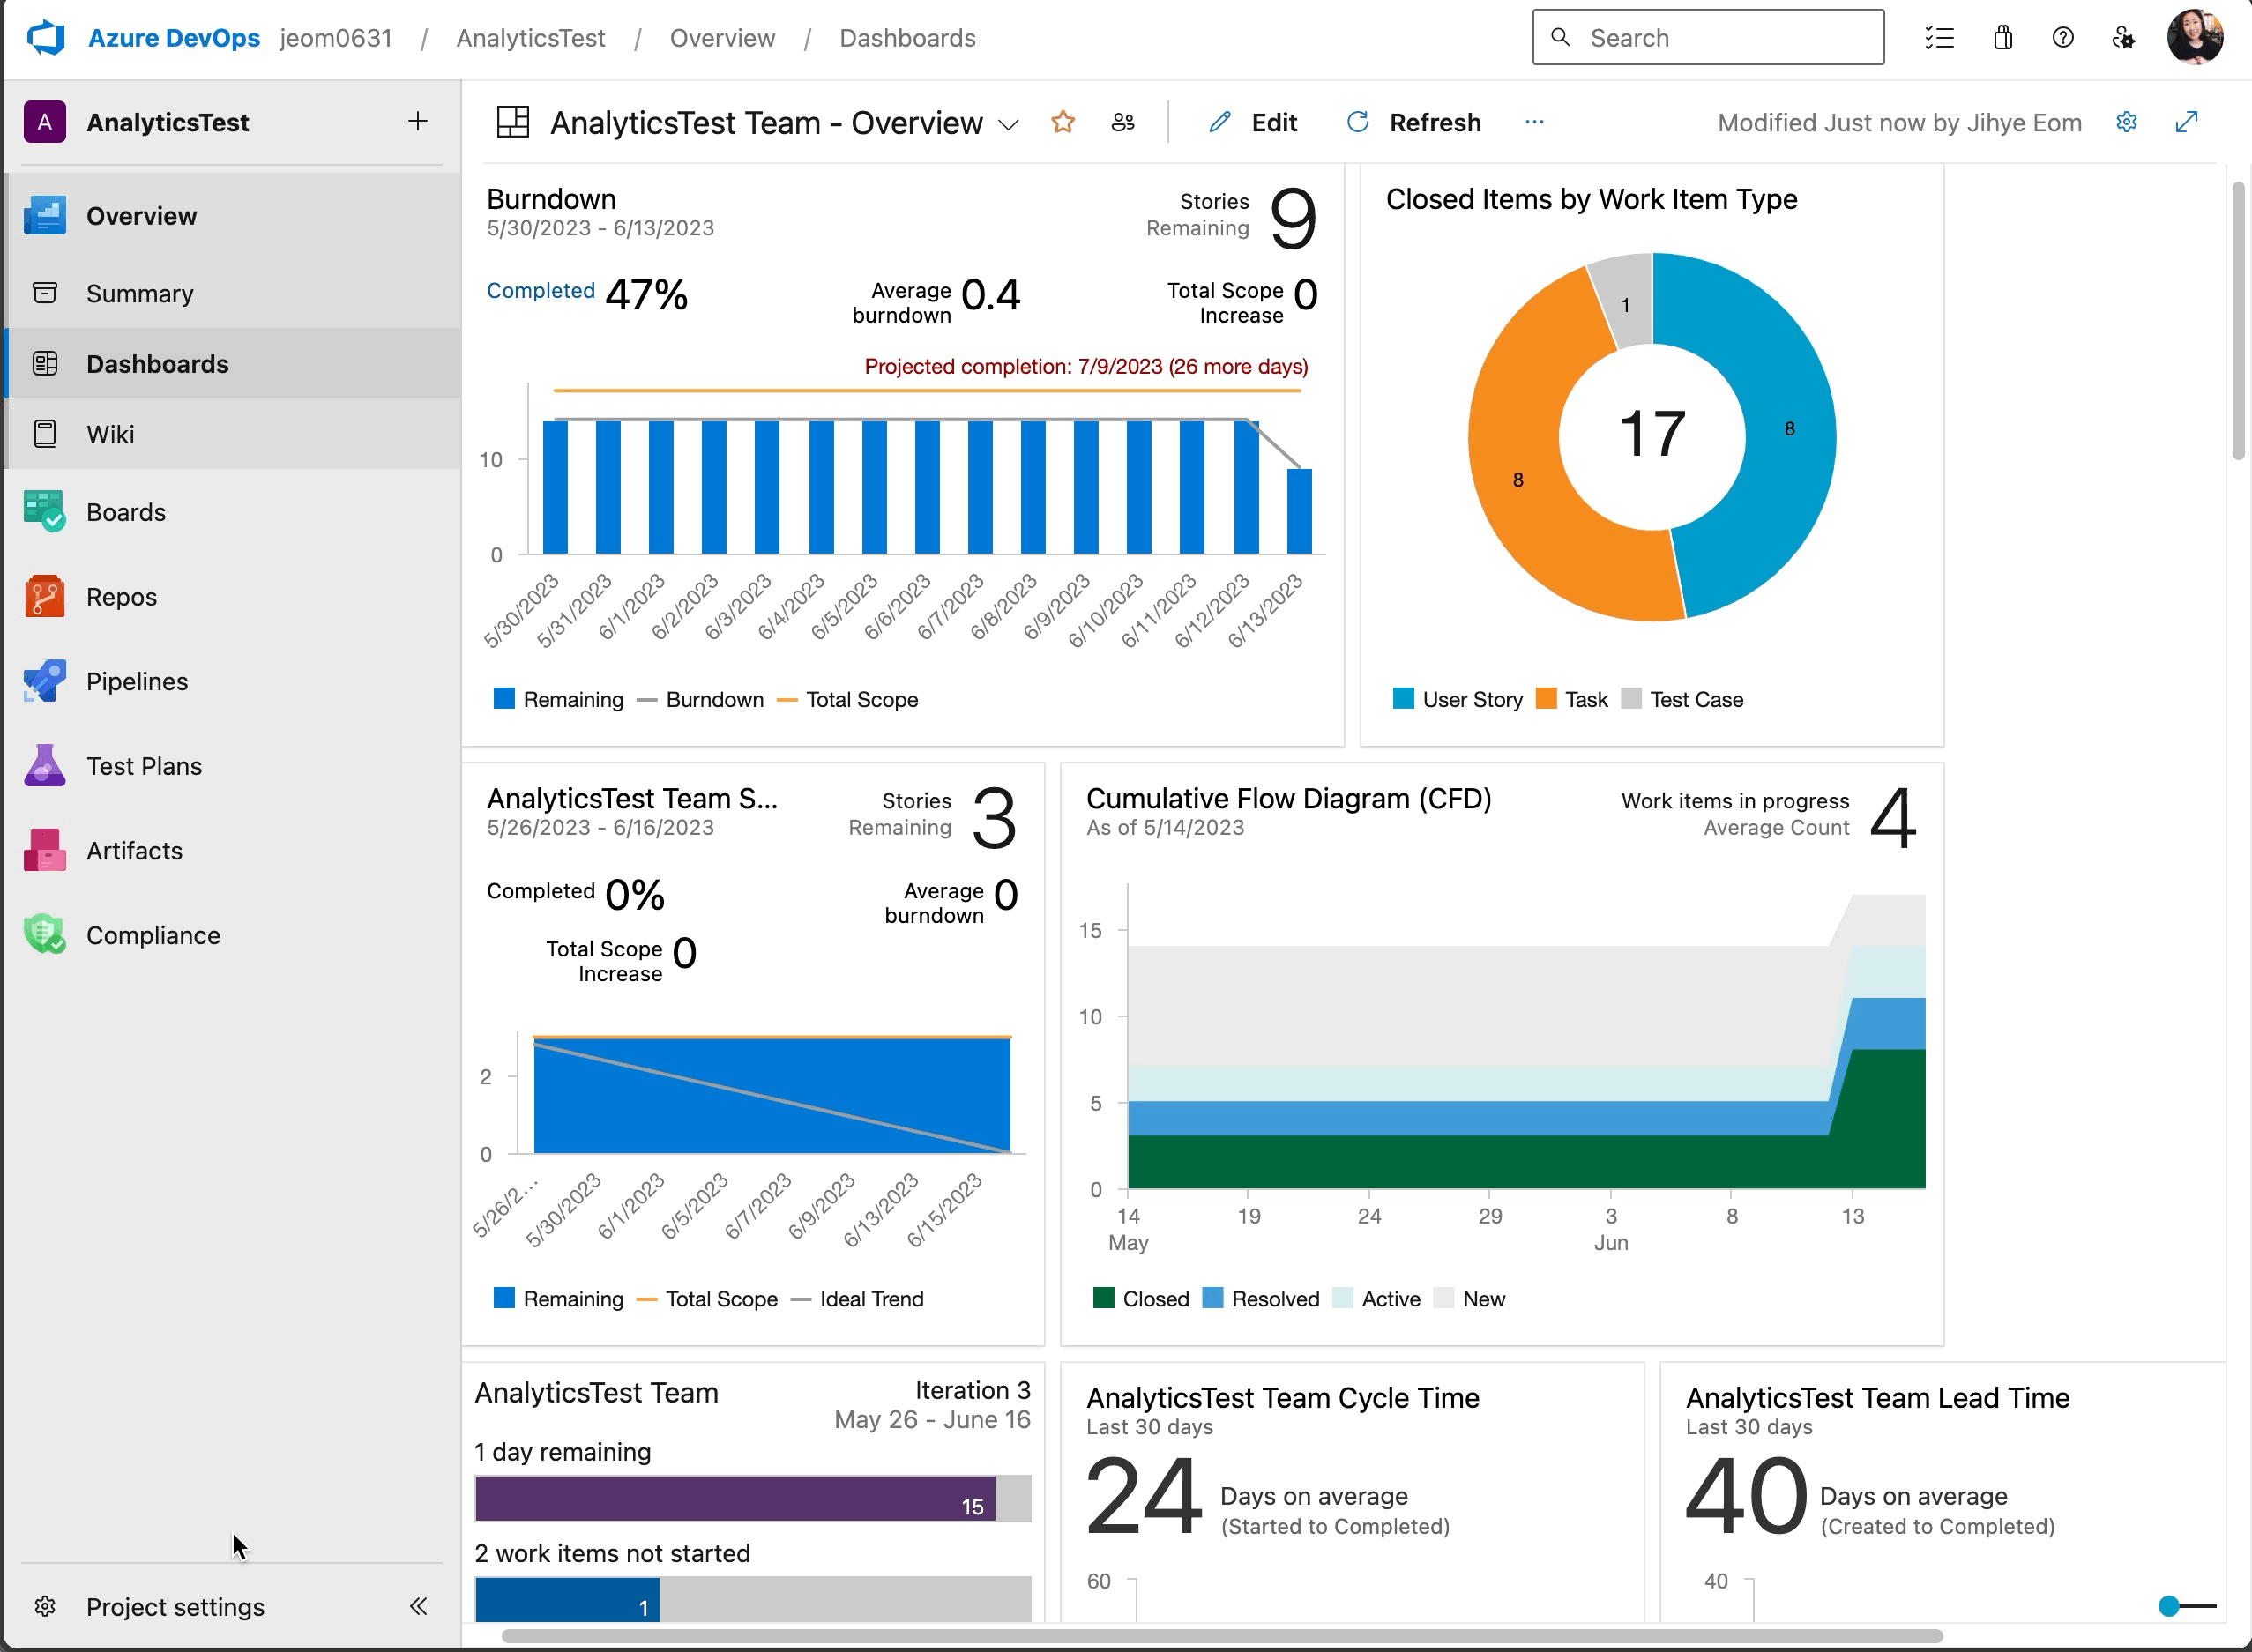Viewport: 2252px width, 1652px height.
Task: Click the Boards icon in sidebar
Action: pos(44,510)
